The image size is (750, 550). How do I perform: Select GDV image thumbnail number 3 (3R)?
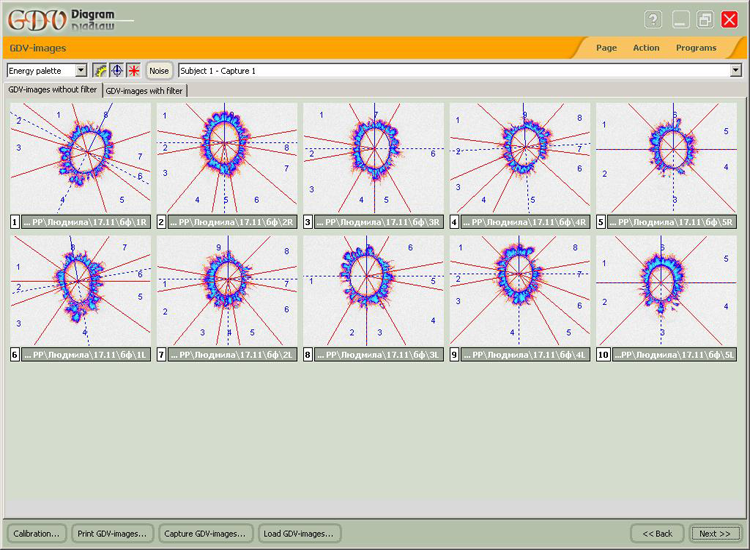(374, 158)
